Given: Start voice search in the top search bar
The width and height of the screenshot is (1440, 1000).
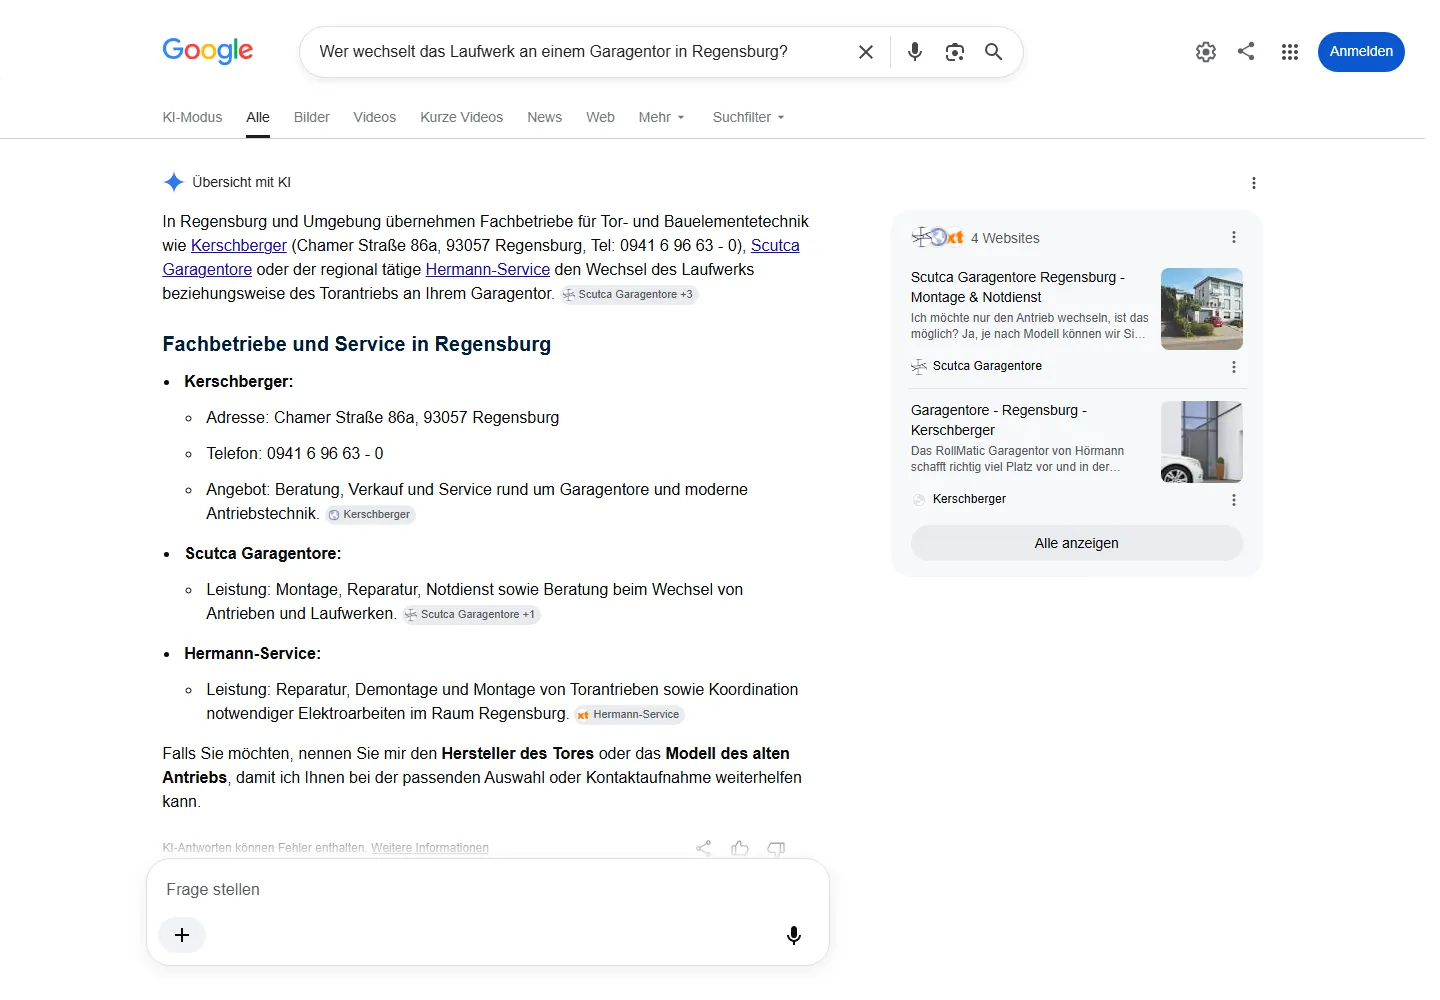Looking at the screenshot, I should [915, 52].
